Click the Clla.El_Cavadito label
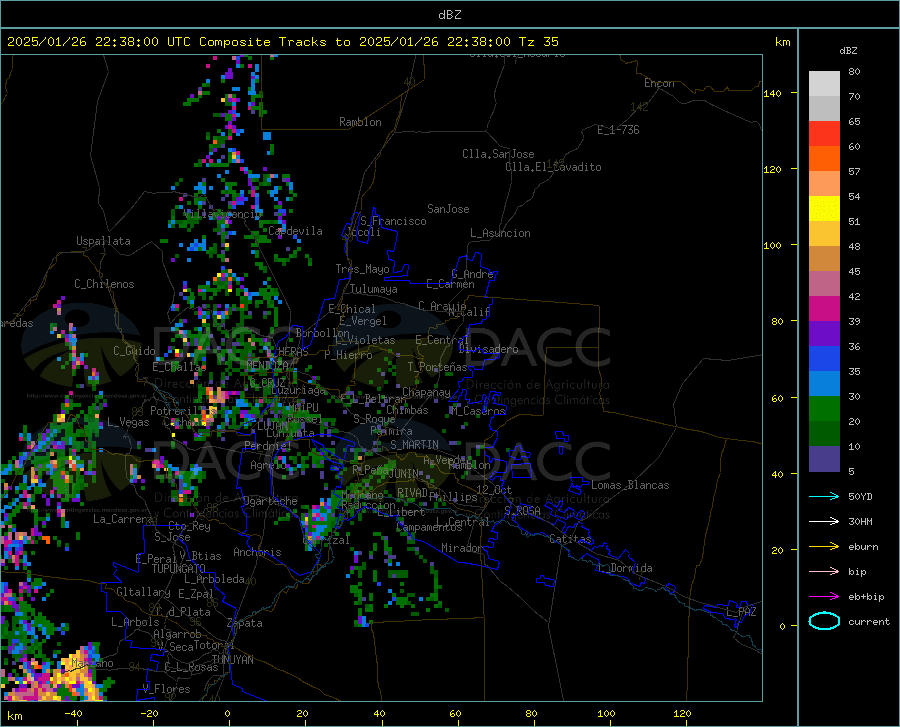 point(553,167)
